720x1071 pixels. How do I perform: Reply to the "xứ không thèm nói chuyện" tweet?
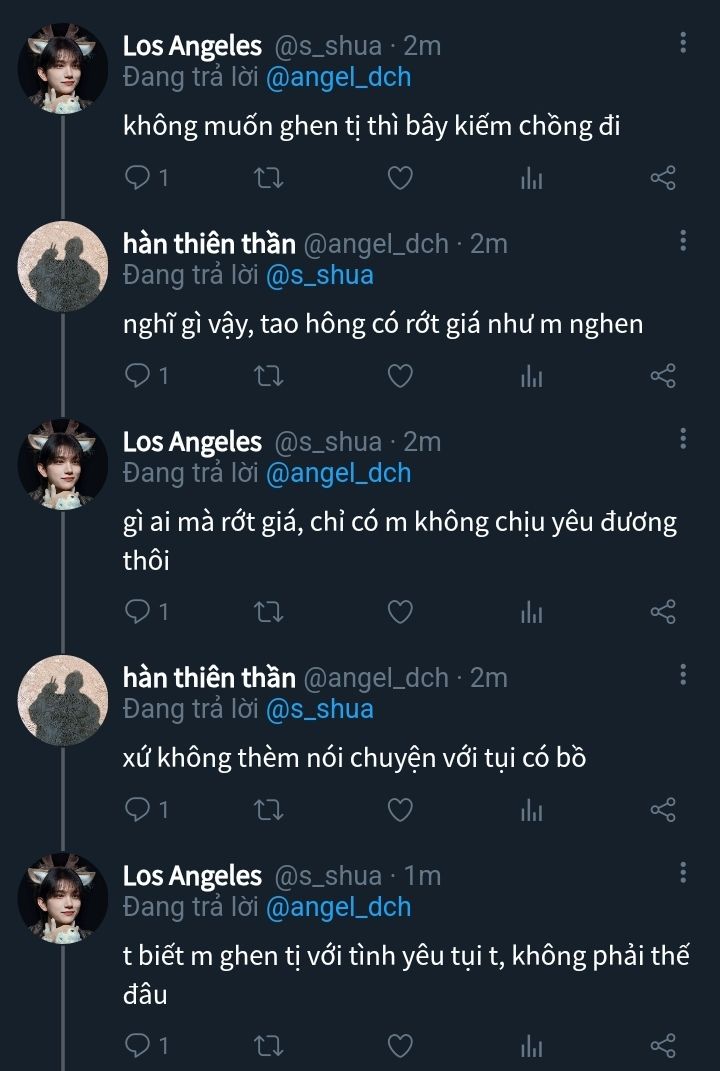pyautogui.click(x=137, y=809)
